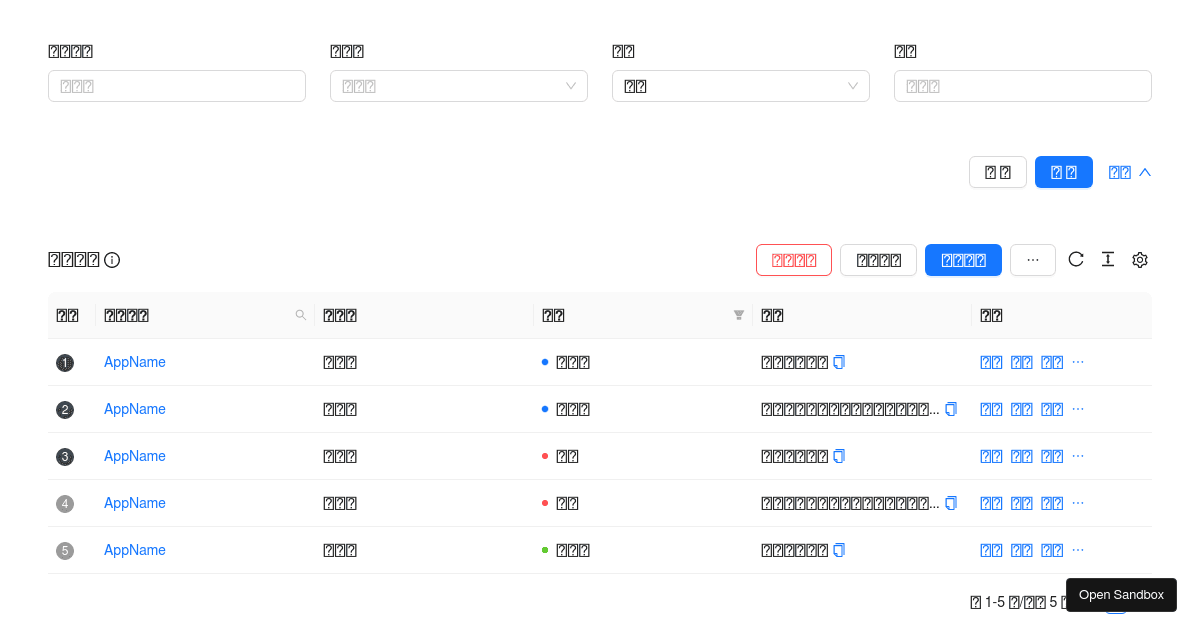Click the copy icon in the third table row
Viewport: 1200px width, 630px height.
(838, 456)
